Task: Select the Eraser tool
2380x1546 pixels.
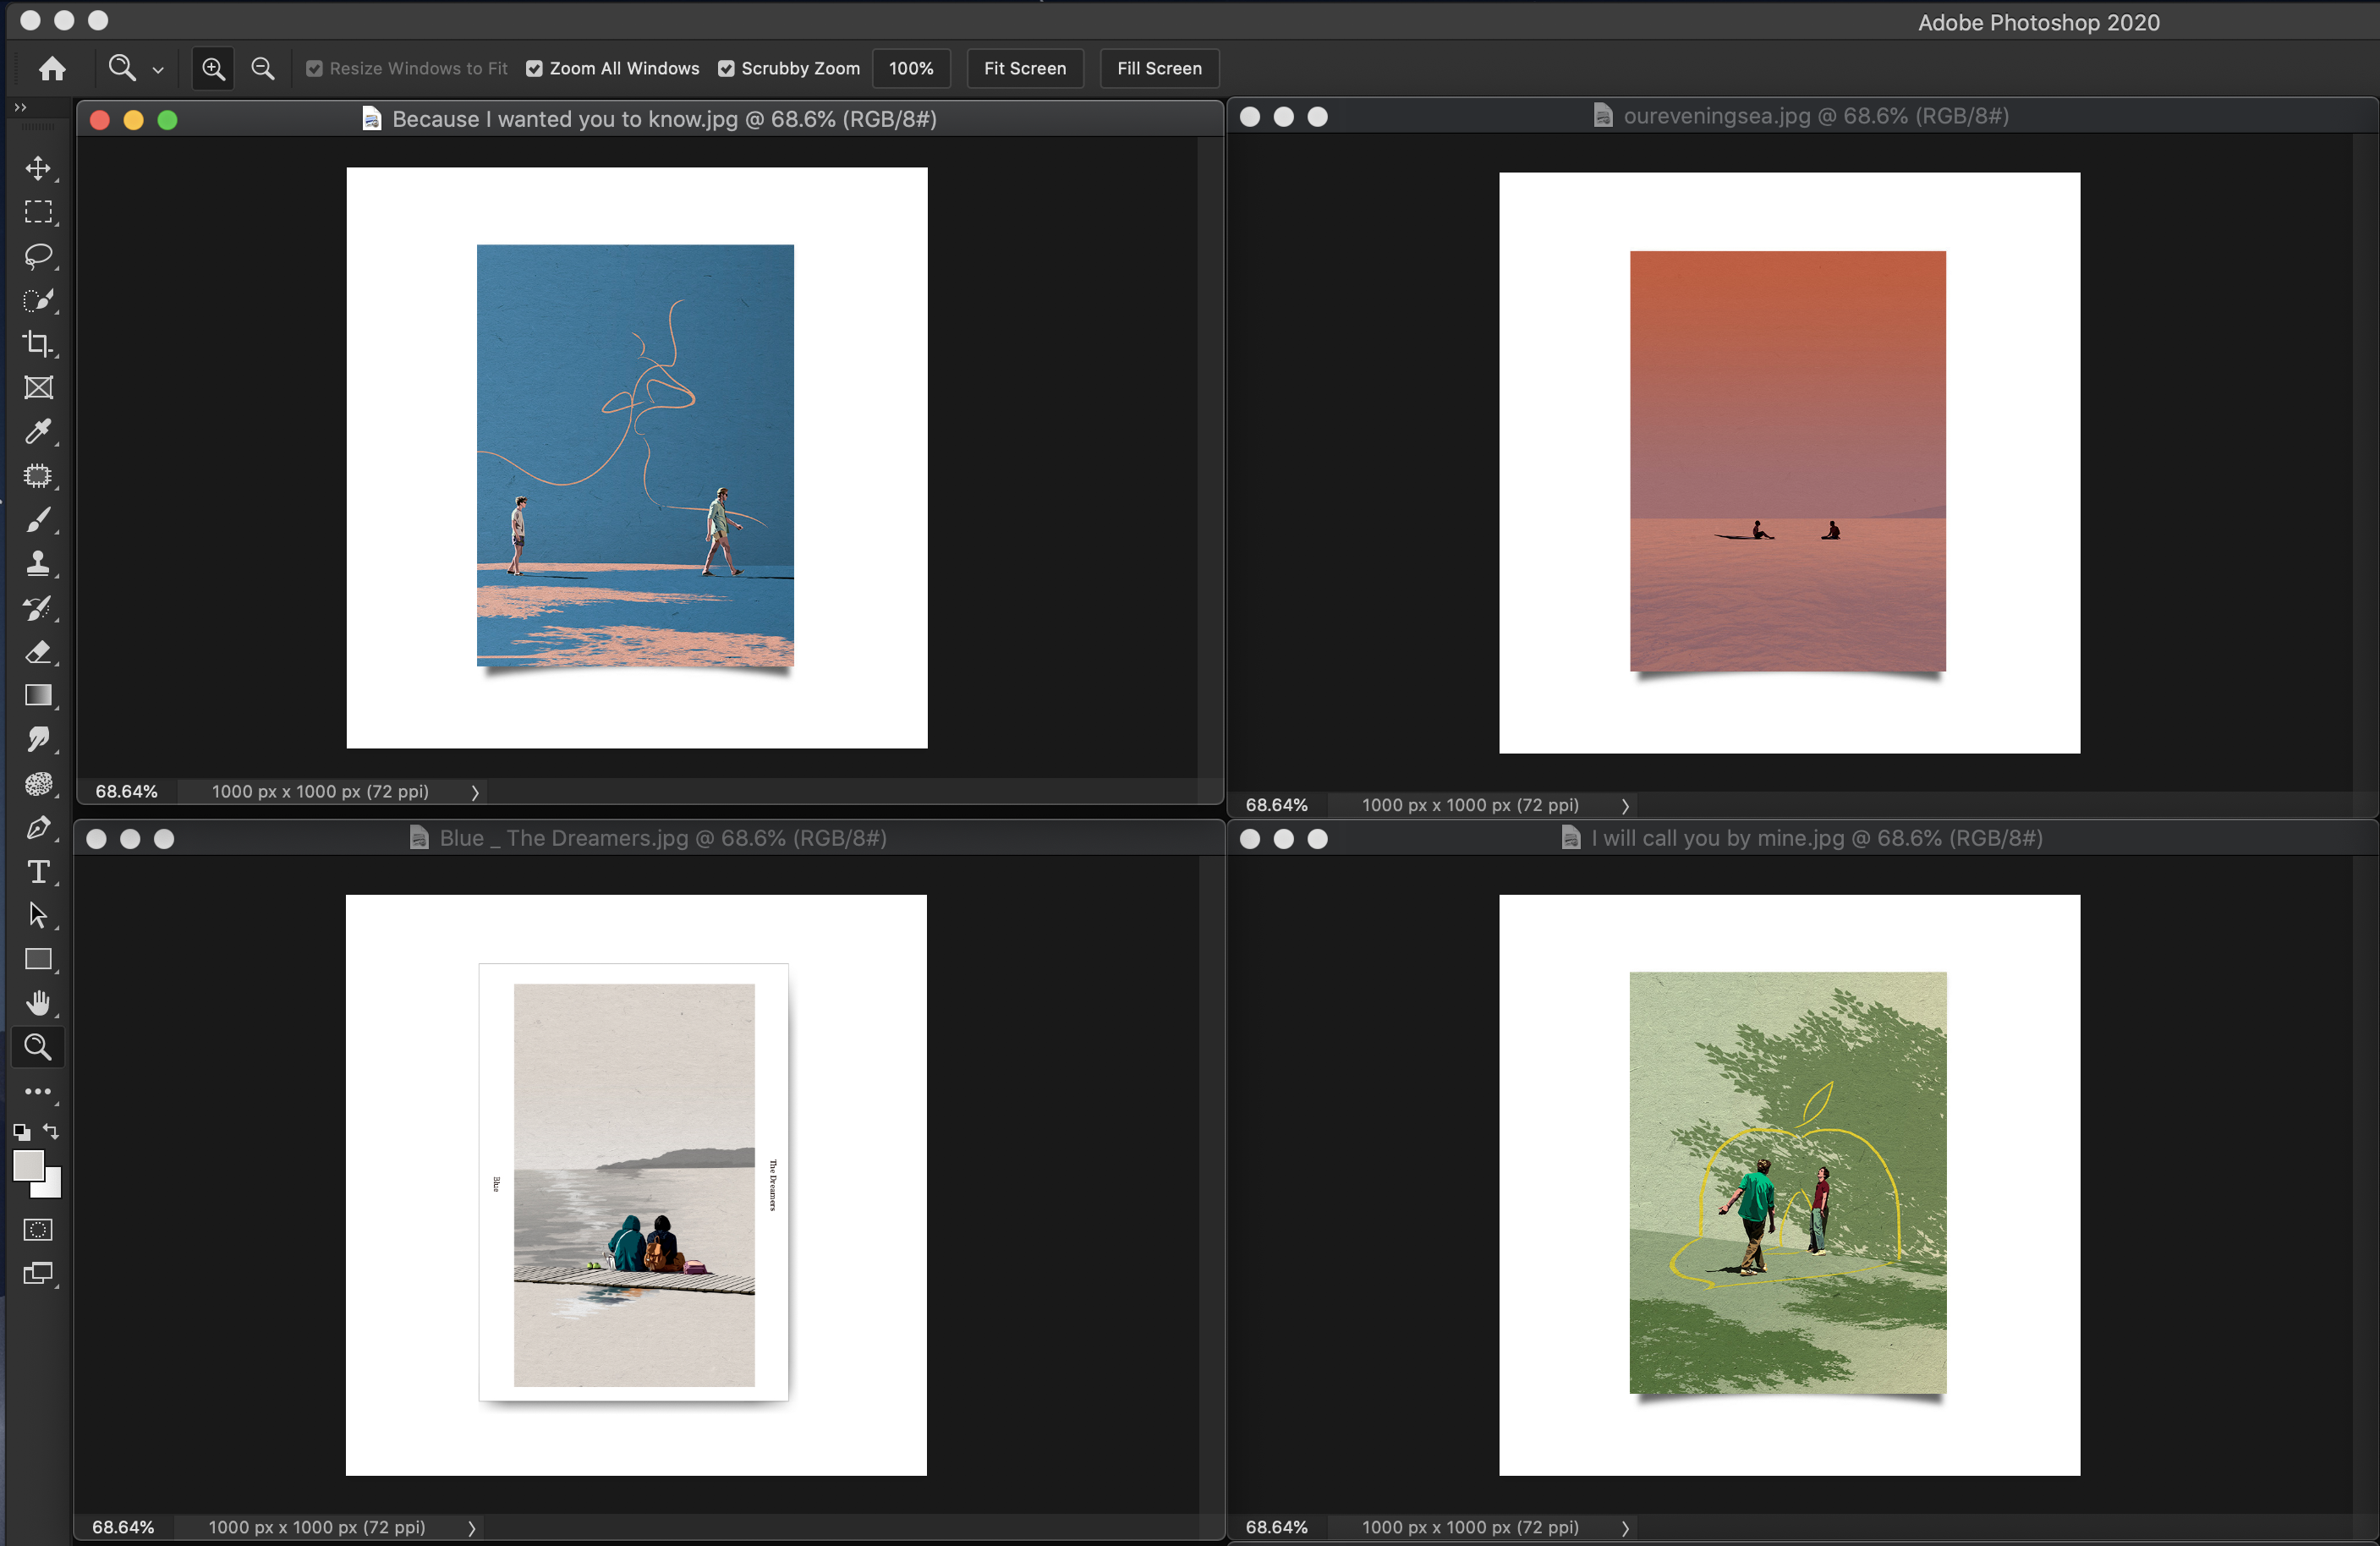Action: click(38, 652)
